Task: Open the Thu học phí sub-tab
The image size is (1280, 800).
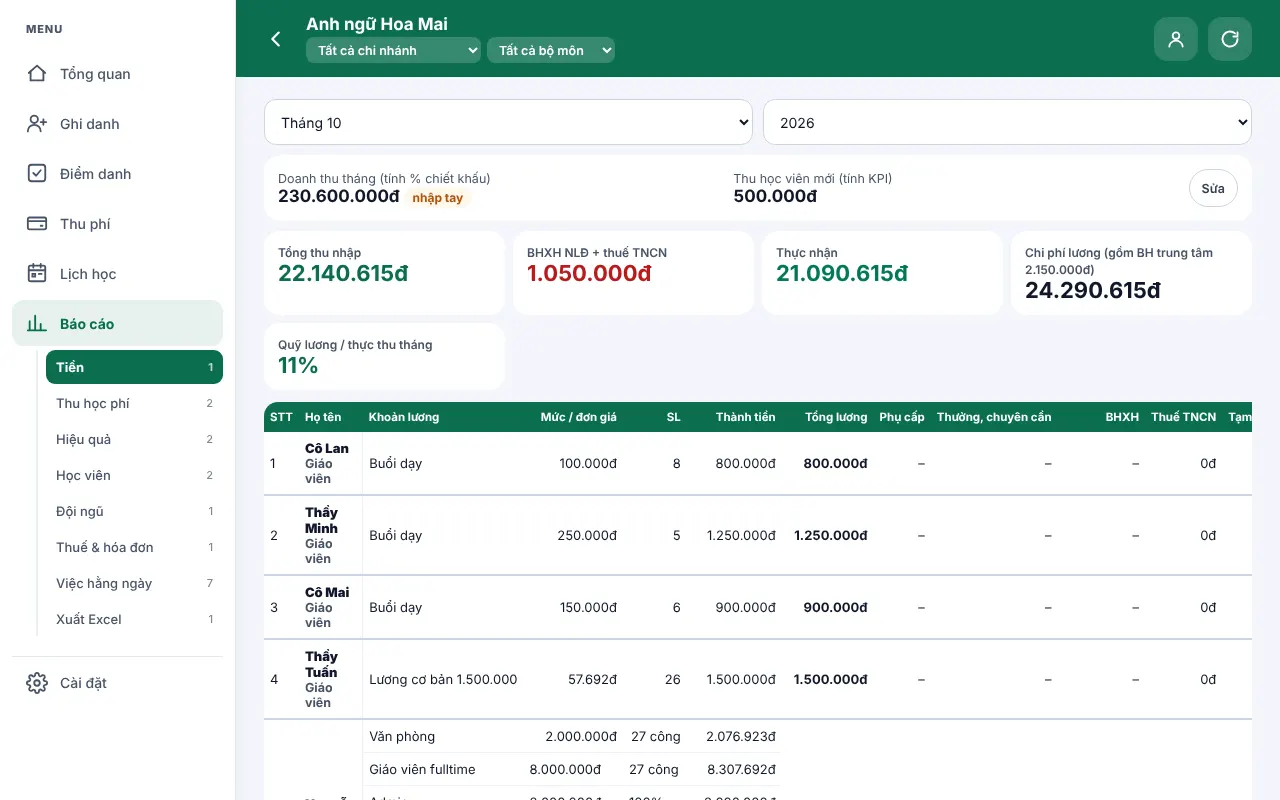Action: 134,403
